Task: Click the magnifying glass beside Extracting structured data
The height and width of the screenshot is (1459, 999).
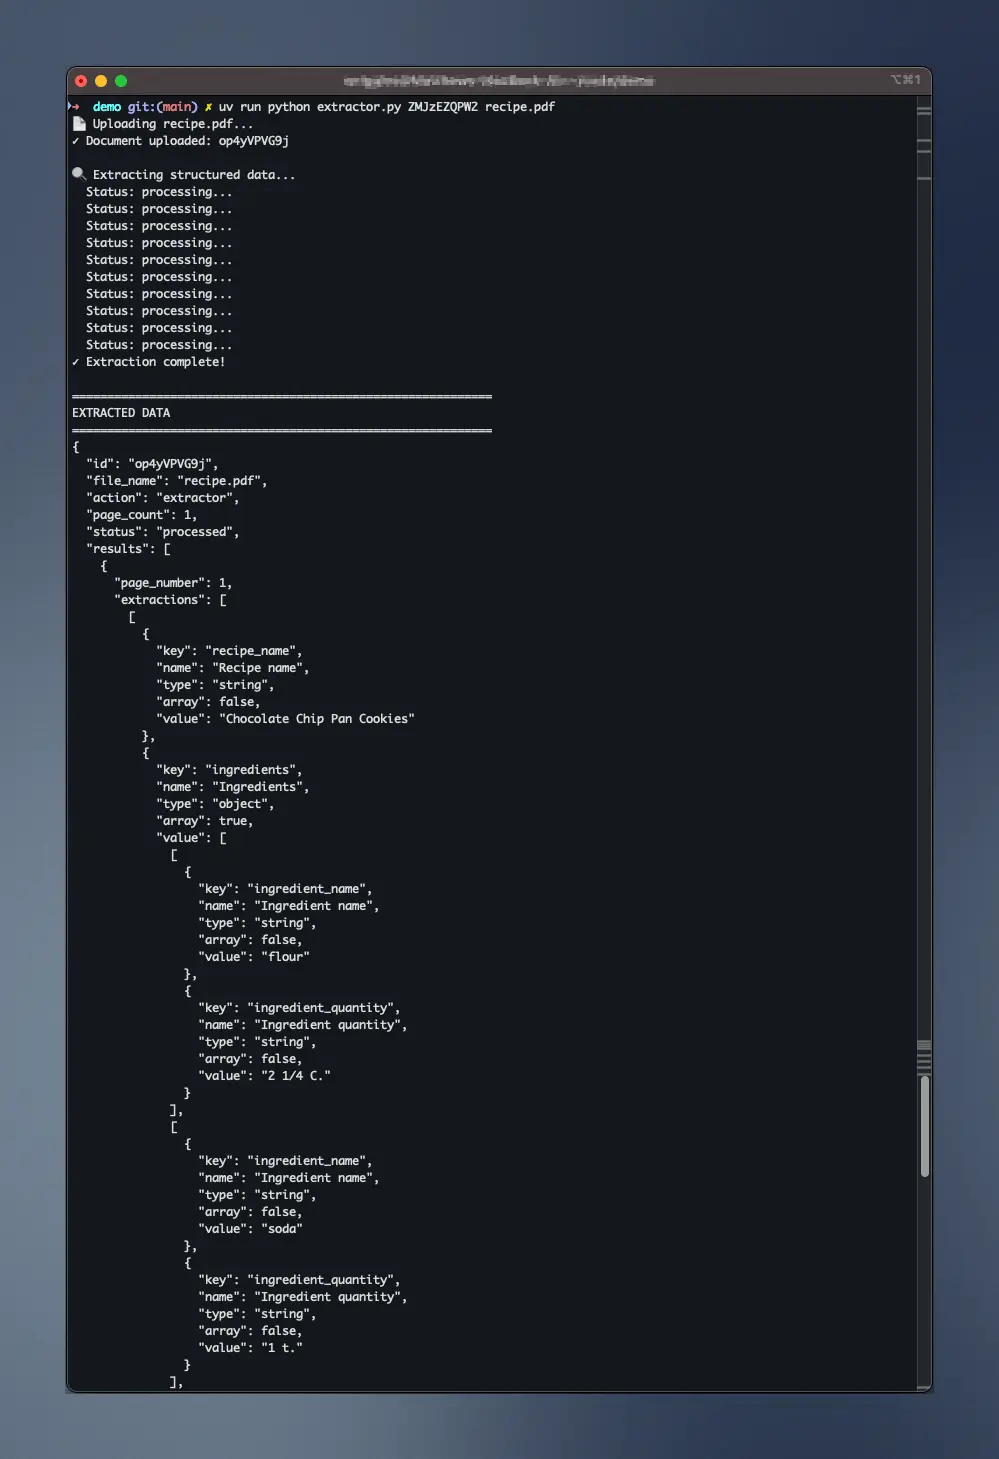Action: click(x=79, y=173)
